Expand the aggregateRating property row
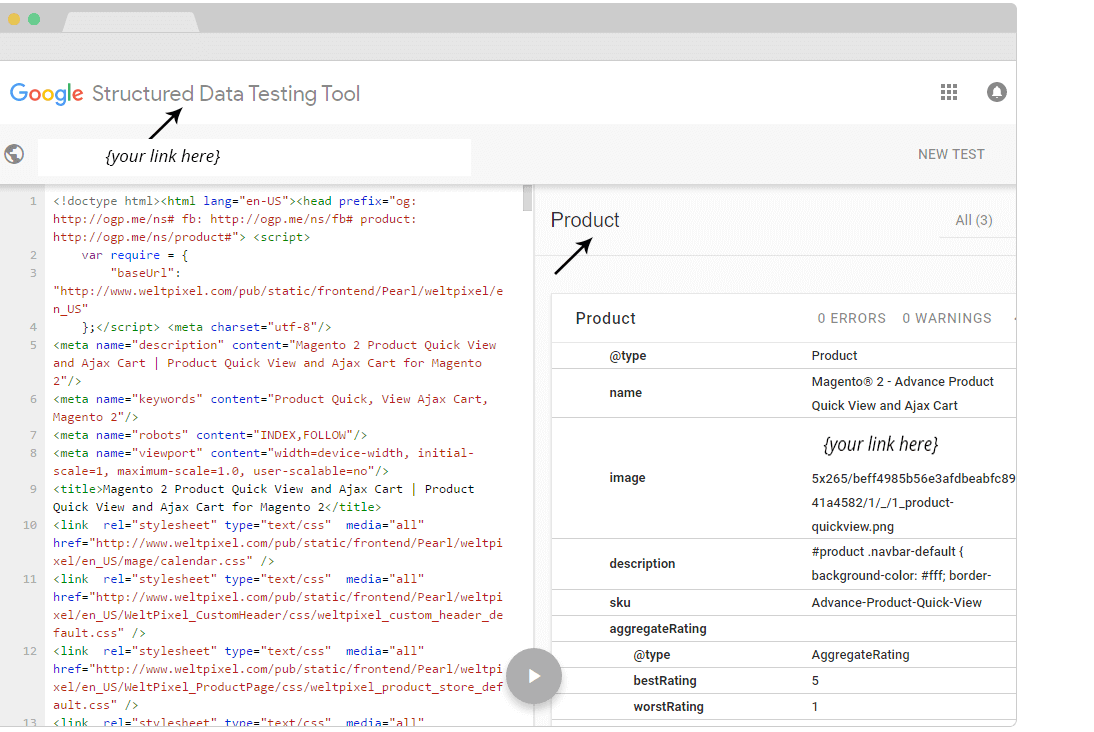 (x=658, y=629)
